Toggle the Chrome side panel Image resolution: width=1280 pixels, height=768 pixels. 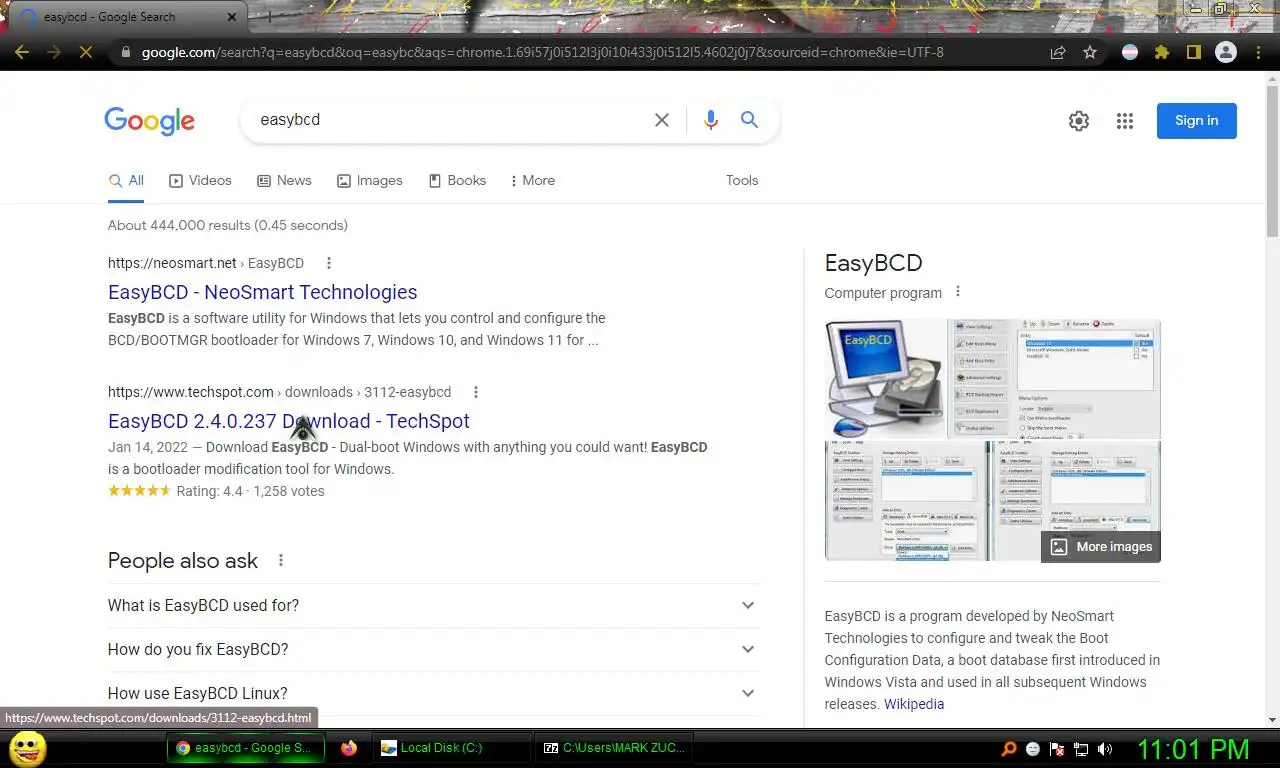[1193, 52]
